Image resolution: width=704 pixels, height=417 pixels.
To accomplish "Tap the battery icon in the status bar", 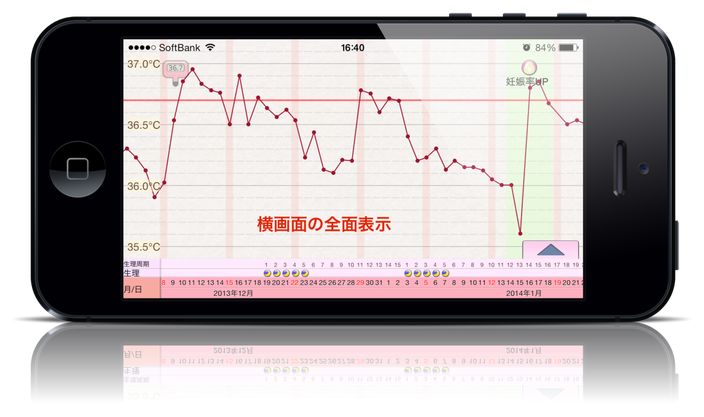I will 568,48.
